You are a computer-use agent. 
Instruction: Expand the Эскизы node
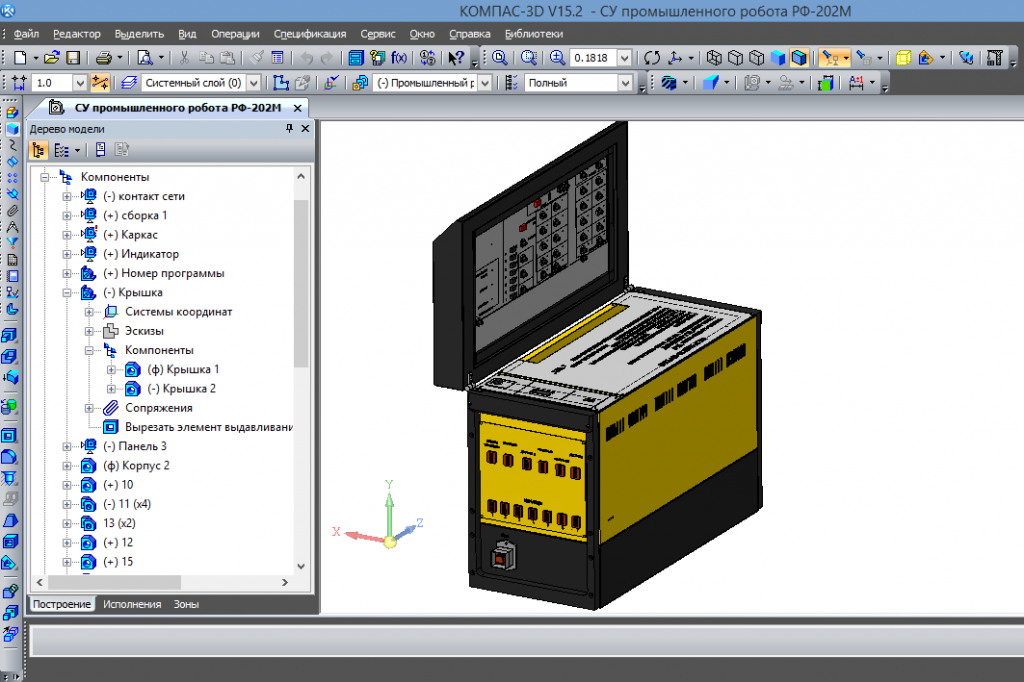pos(89,331)
